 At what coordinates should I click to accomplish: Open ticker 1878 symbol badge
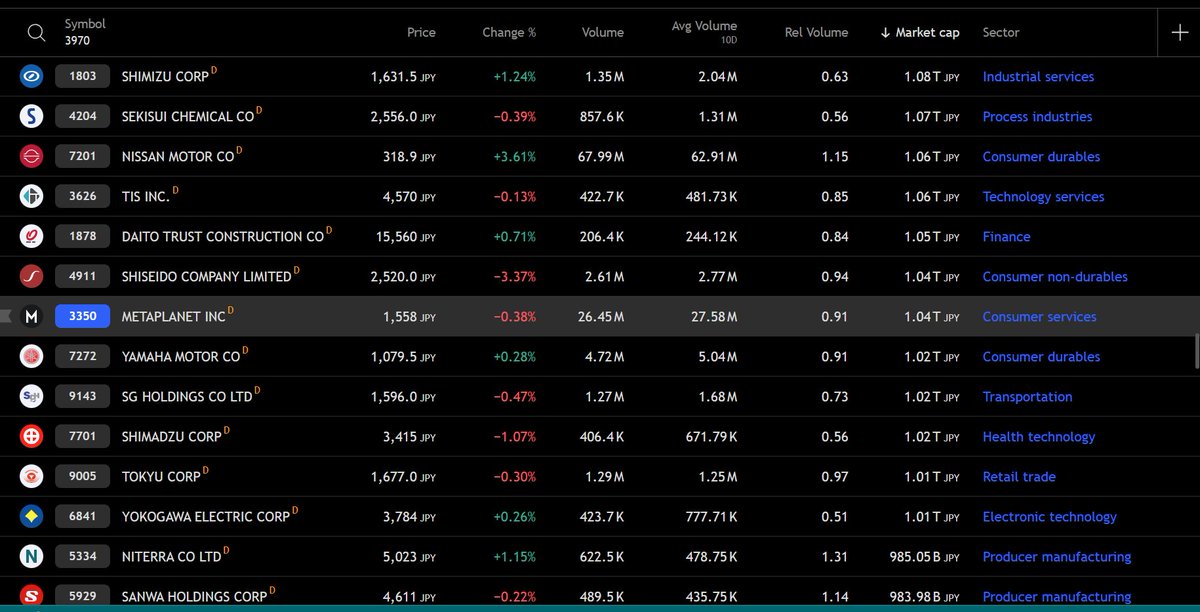pos(82,236)
